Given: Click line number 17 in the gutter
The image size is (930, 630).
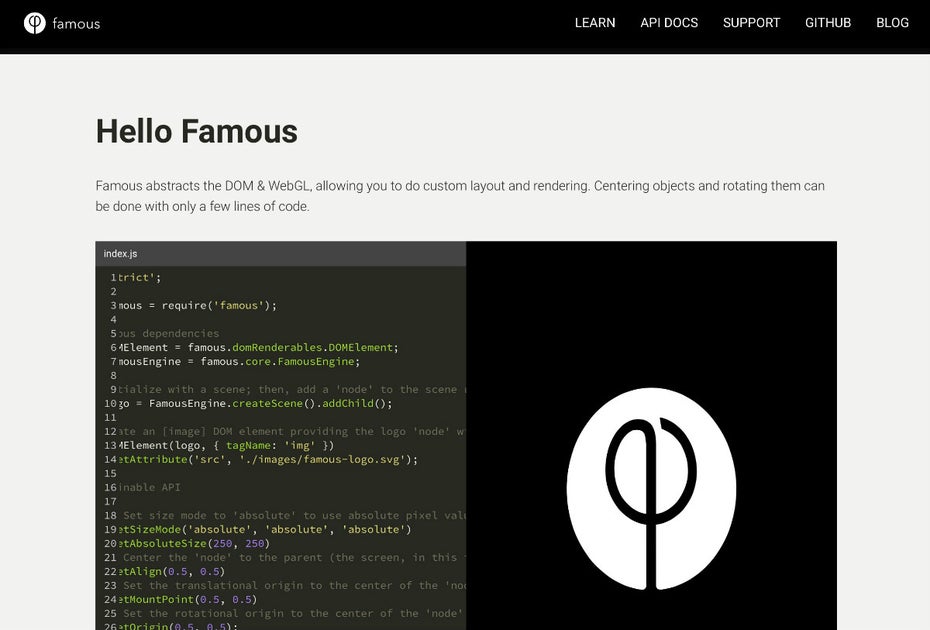Looking at the screenshot, I should [x=110, y=501].
